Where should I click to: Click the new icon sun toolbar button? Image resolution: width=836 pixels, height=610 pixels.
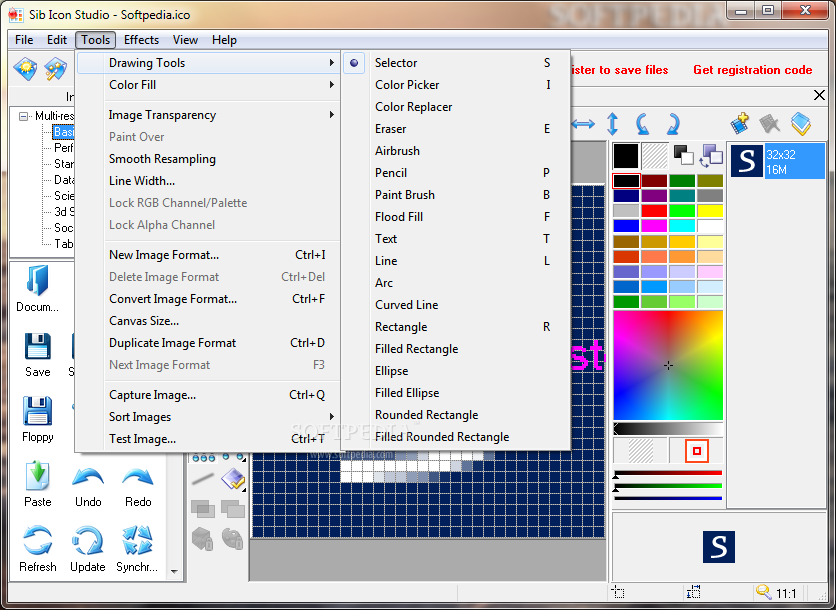[25, 70]
